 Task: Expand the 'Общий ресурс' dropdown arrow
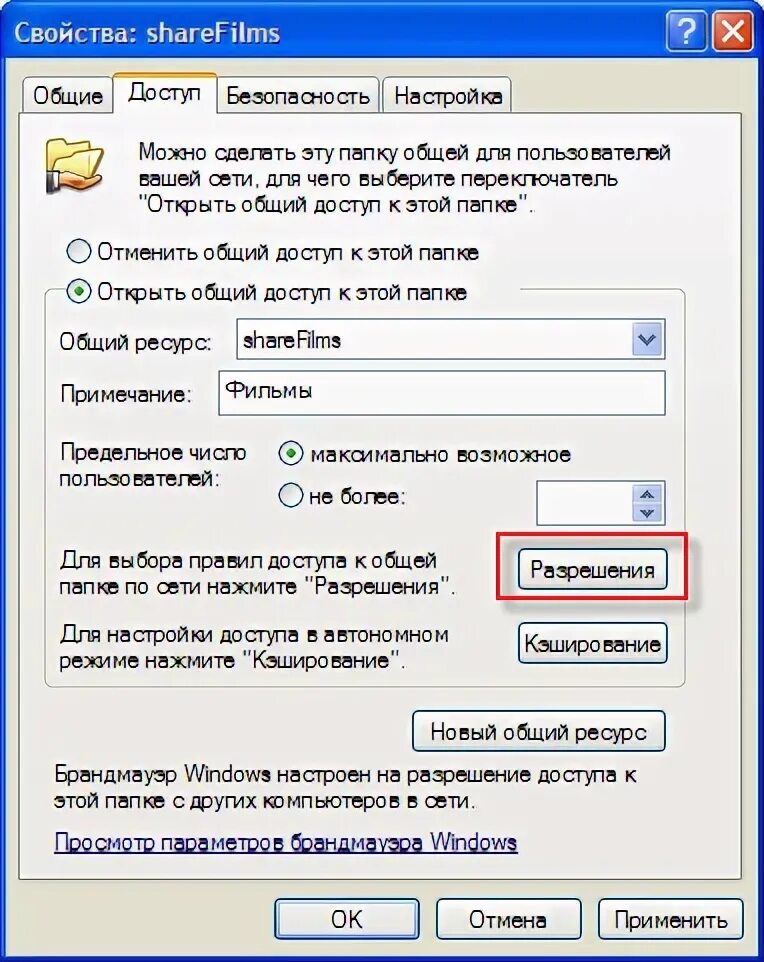click(x=647, y=339)
